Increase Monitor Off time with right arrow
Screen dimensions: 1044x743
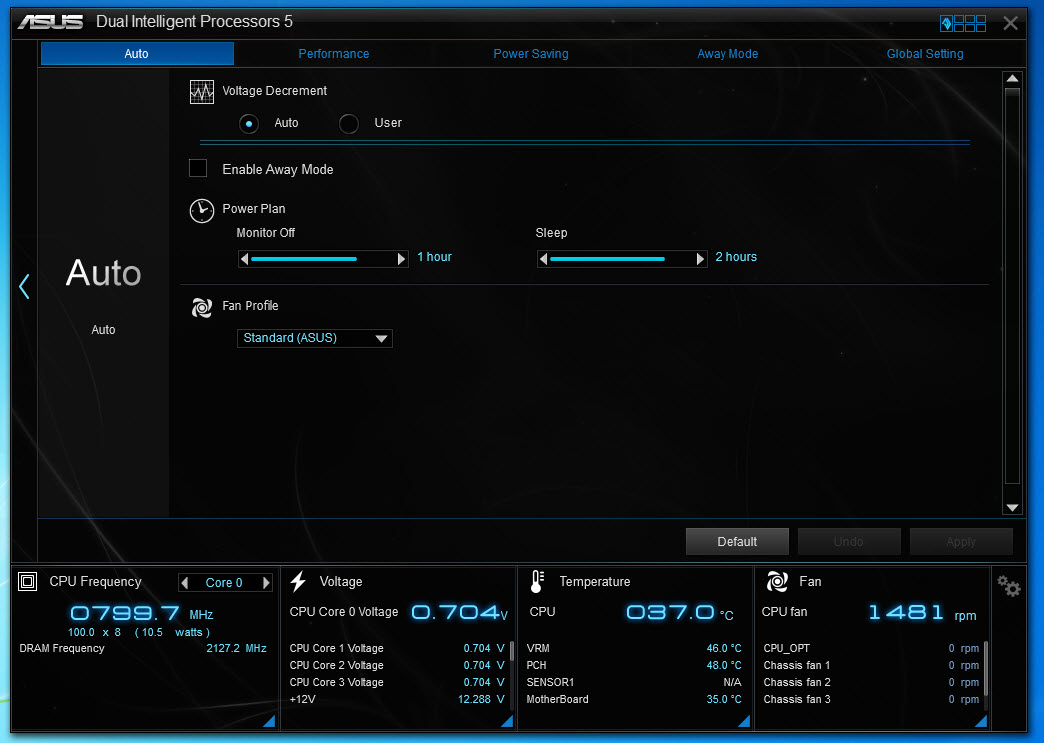(401, 259)
